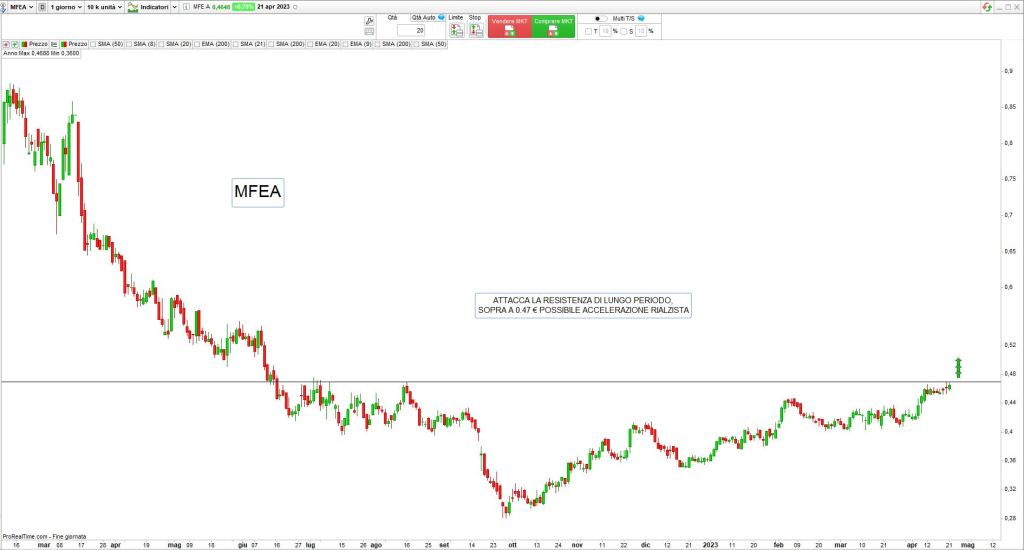Click the Indicatori chart icon
The width and height of the screenshot is (1024, 550).
pos(133,6)
